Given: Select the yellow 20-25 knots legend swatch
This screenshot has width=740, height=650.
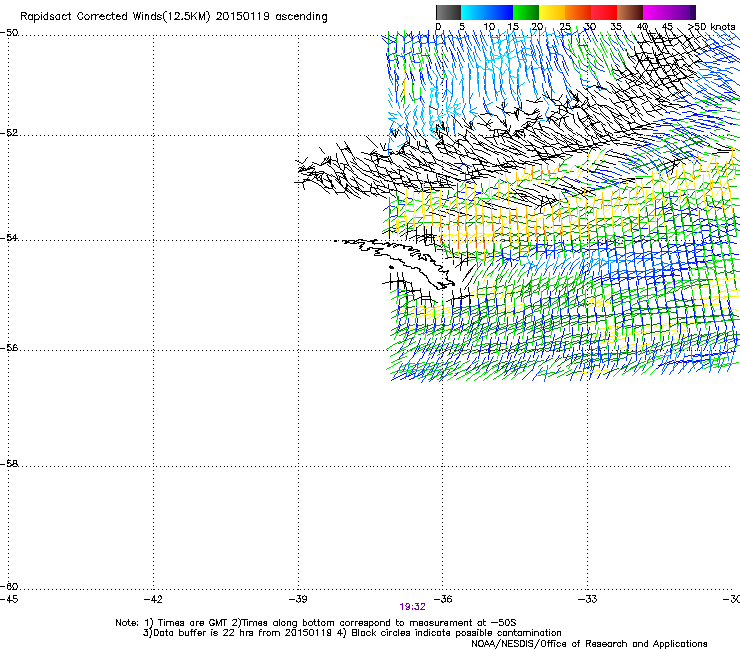Looking at the screenshot, I should [x=552, y=12].
